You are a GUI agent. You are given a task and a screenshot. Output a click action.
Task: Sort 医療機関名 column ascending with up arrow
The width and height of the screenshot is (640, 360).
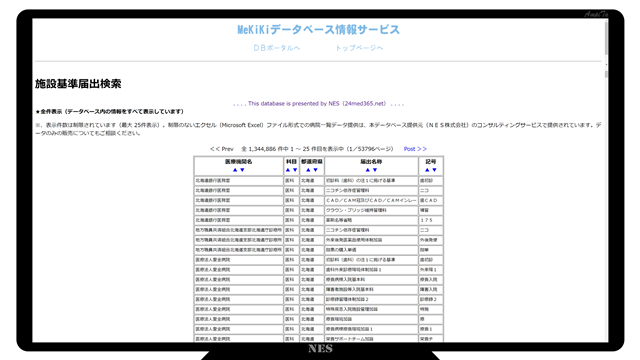(x=235, y=170)
